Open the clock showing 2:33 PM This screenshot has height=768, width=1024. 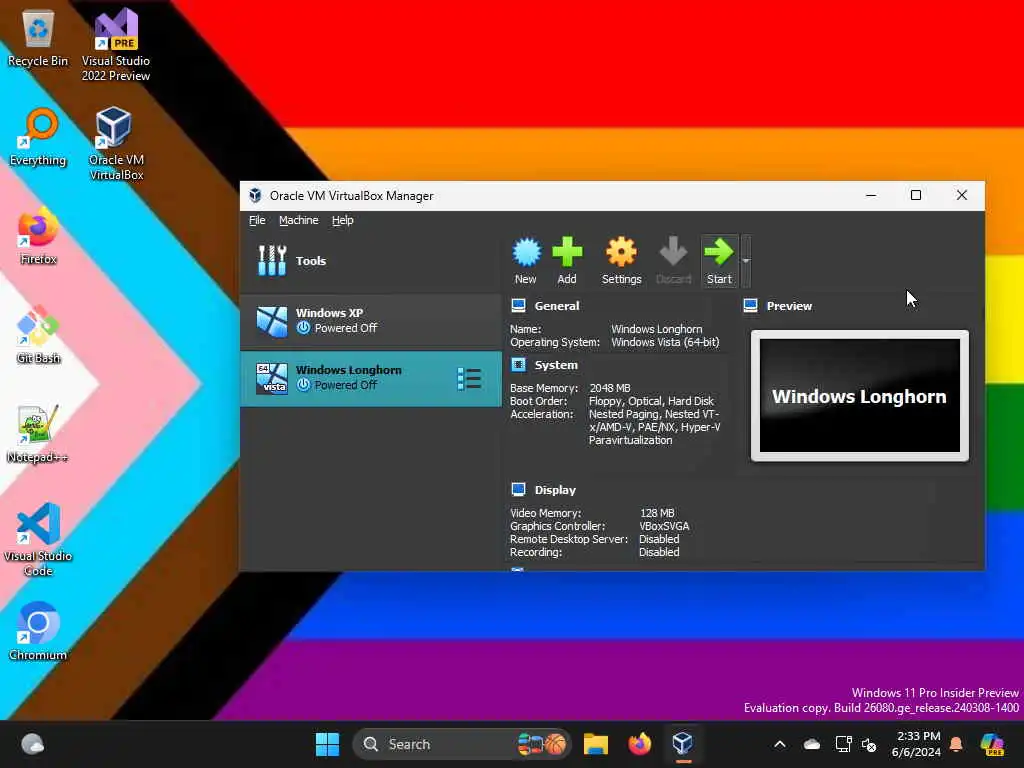coord(917,744)
